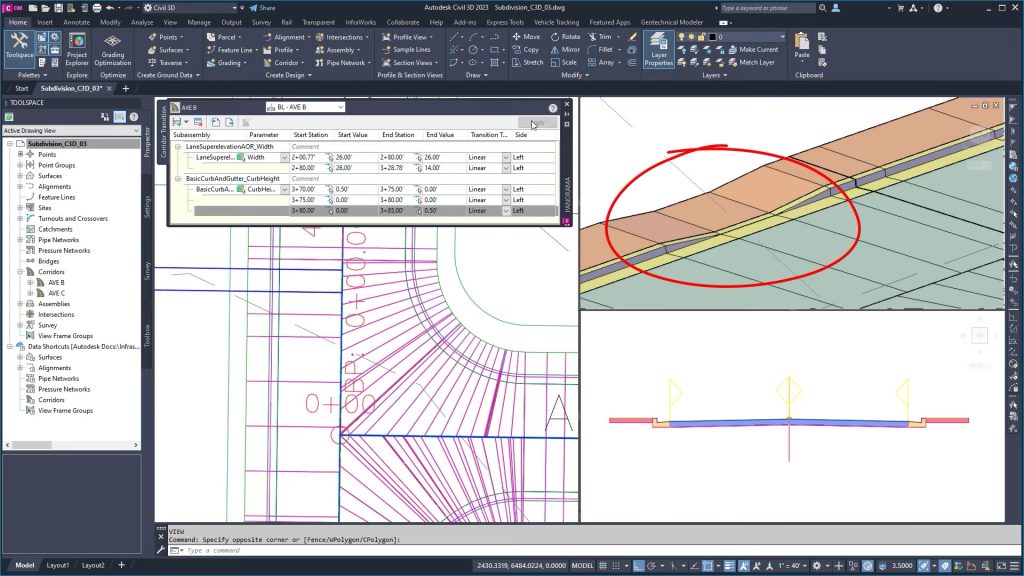
Task: Click the 3+85.00' End Station cell
Action: point(398,211)
